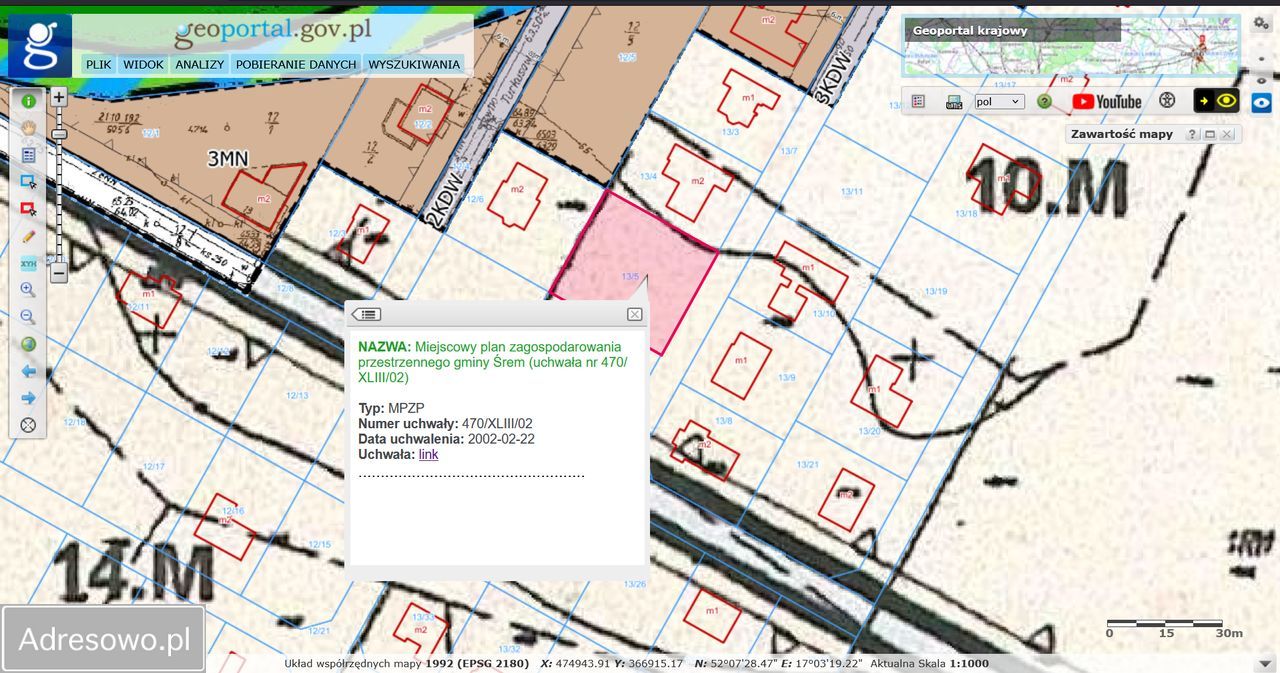This screenshot has width=1280, height=673.
Task: Open the POBIERANIE DANYCH menu
Action: [x=296, y=64]
